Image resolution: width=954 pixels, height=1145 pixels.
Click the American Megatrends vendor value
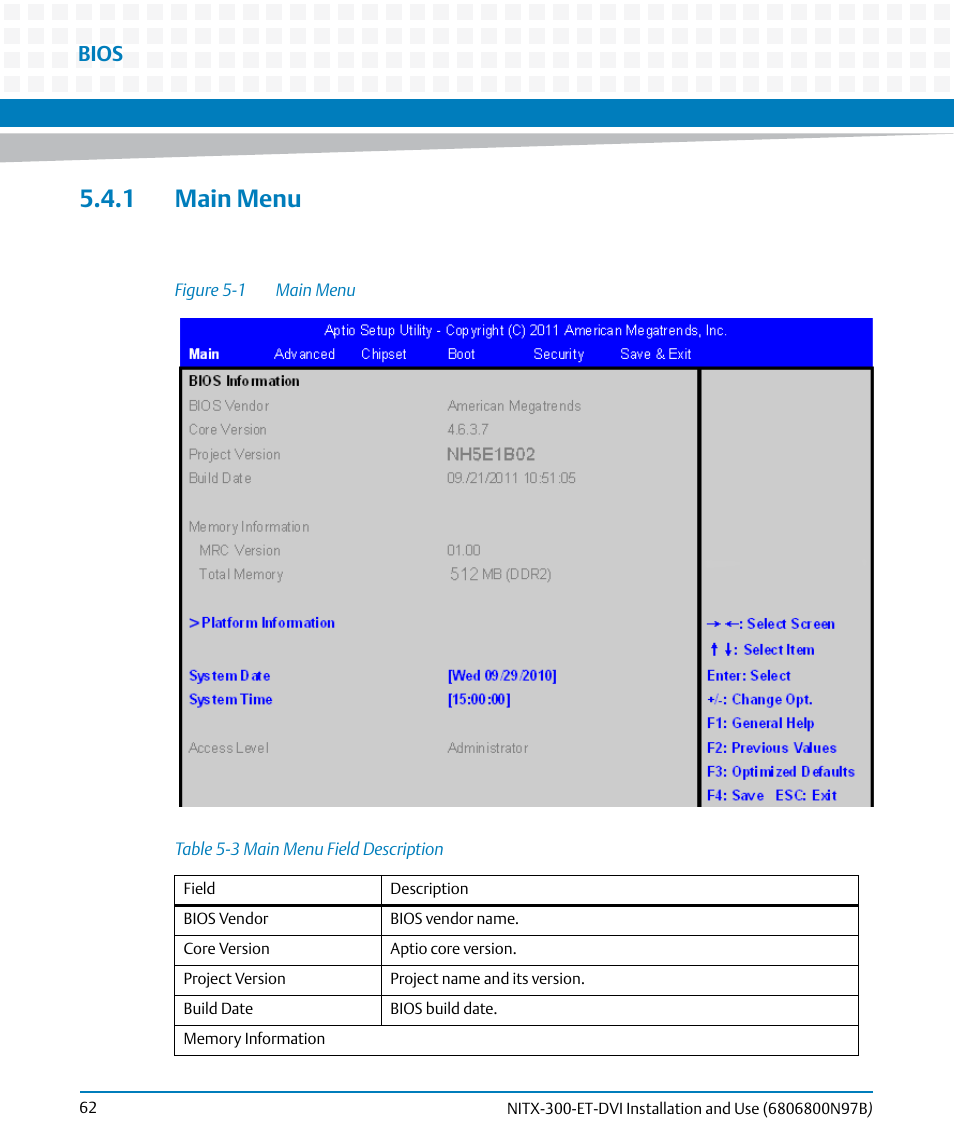[514, 406]
